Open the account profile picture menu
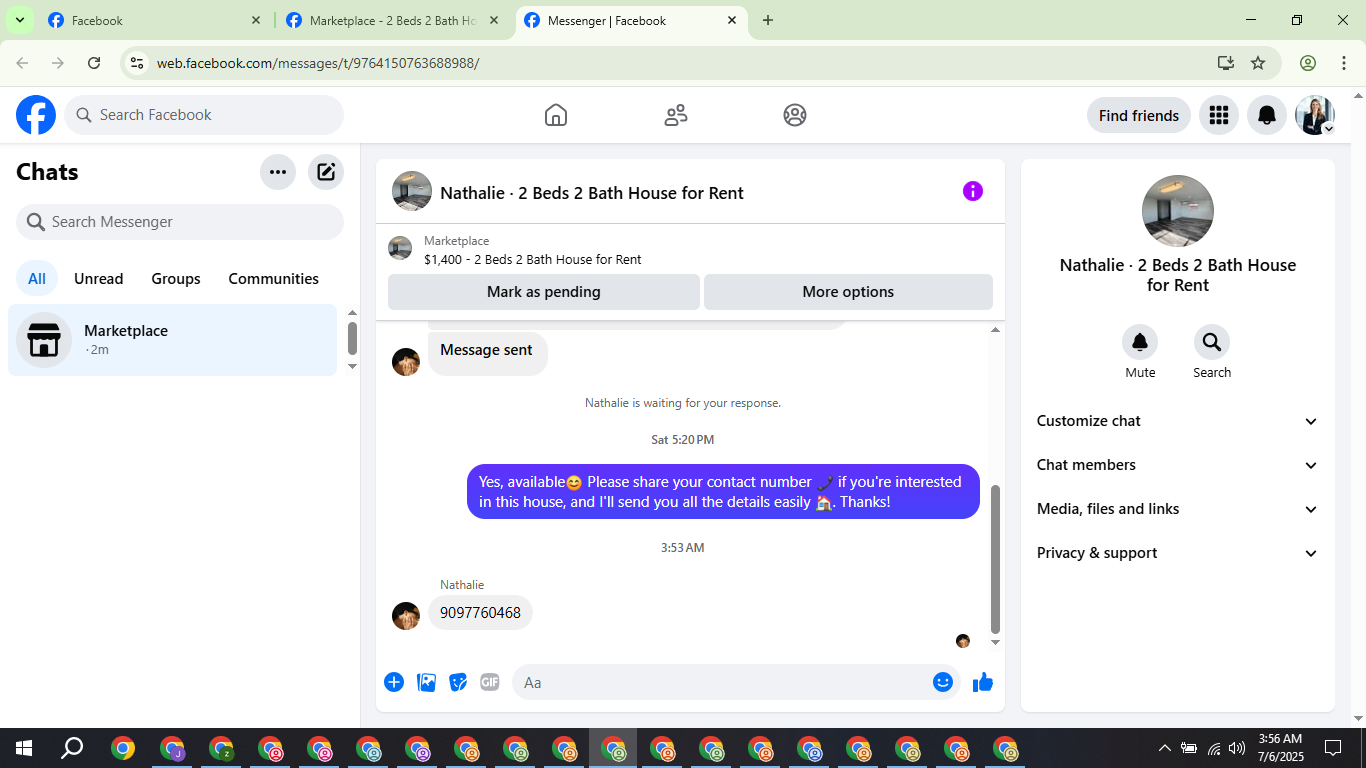This screenshot has height=768, width=1366. point(1315,115)
